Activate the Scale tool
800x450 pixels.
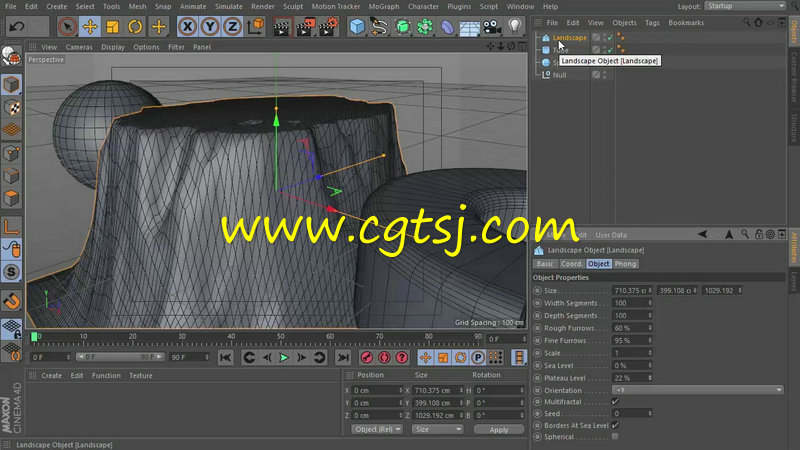[112, 27]
